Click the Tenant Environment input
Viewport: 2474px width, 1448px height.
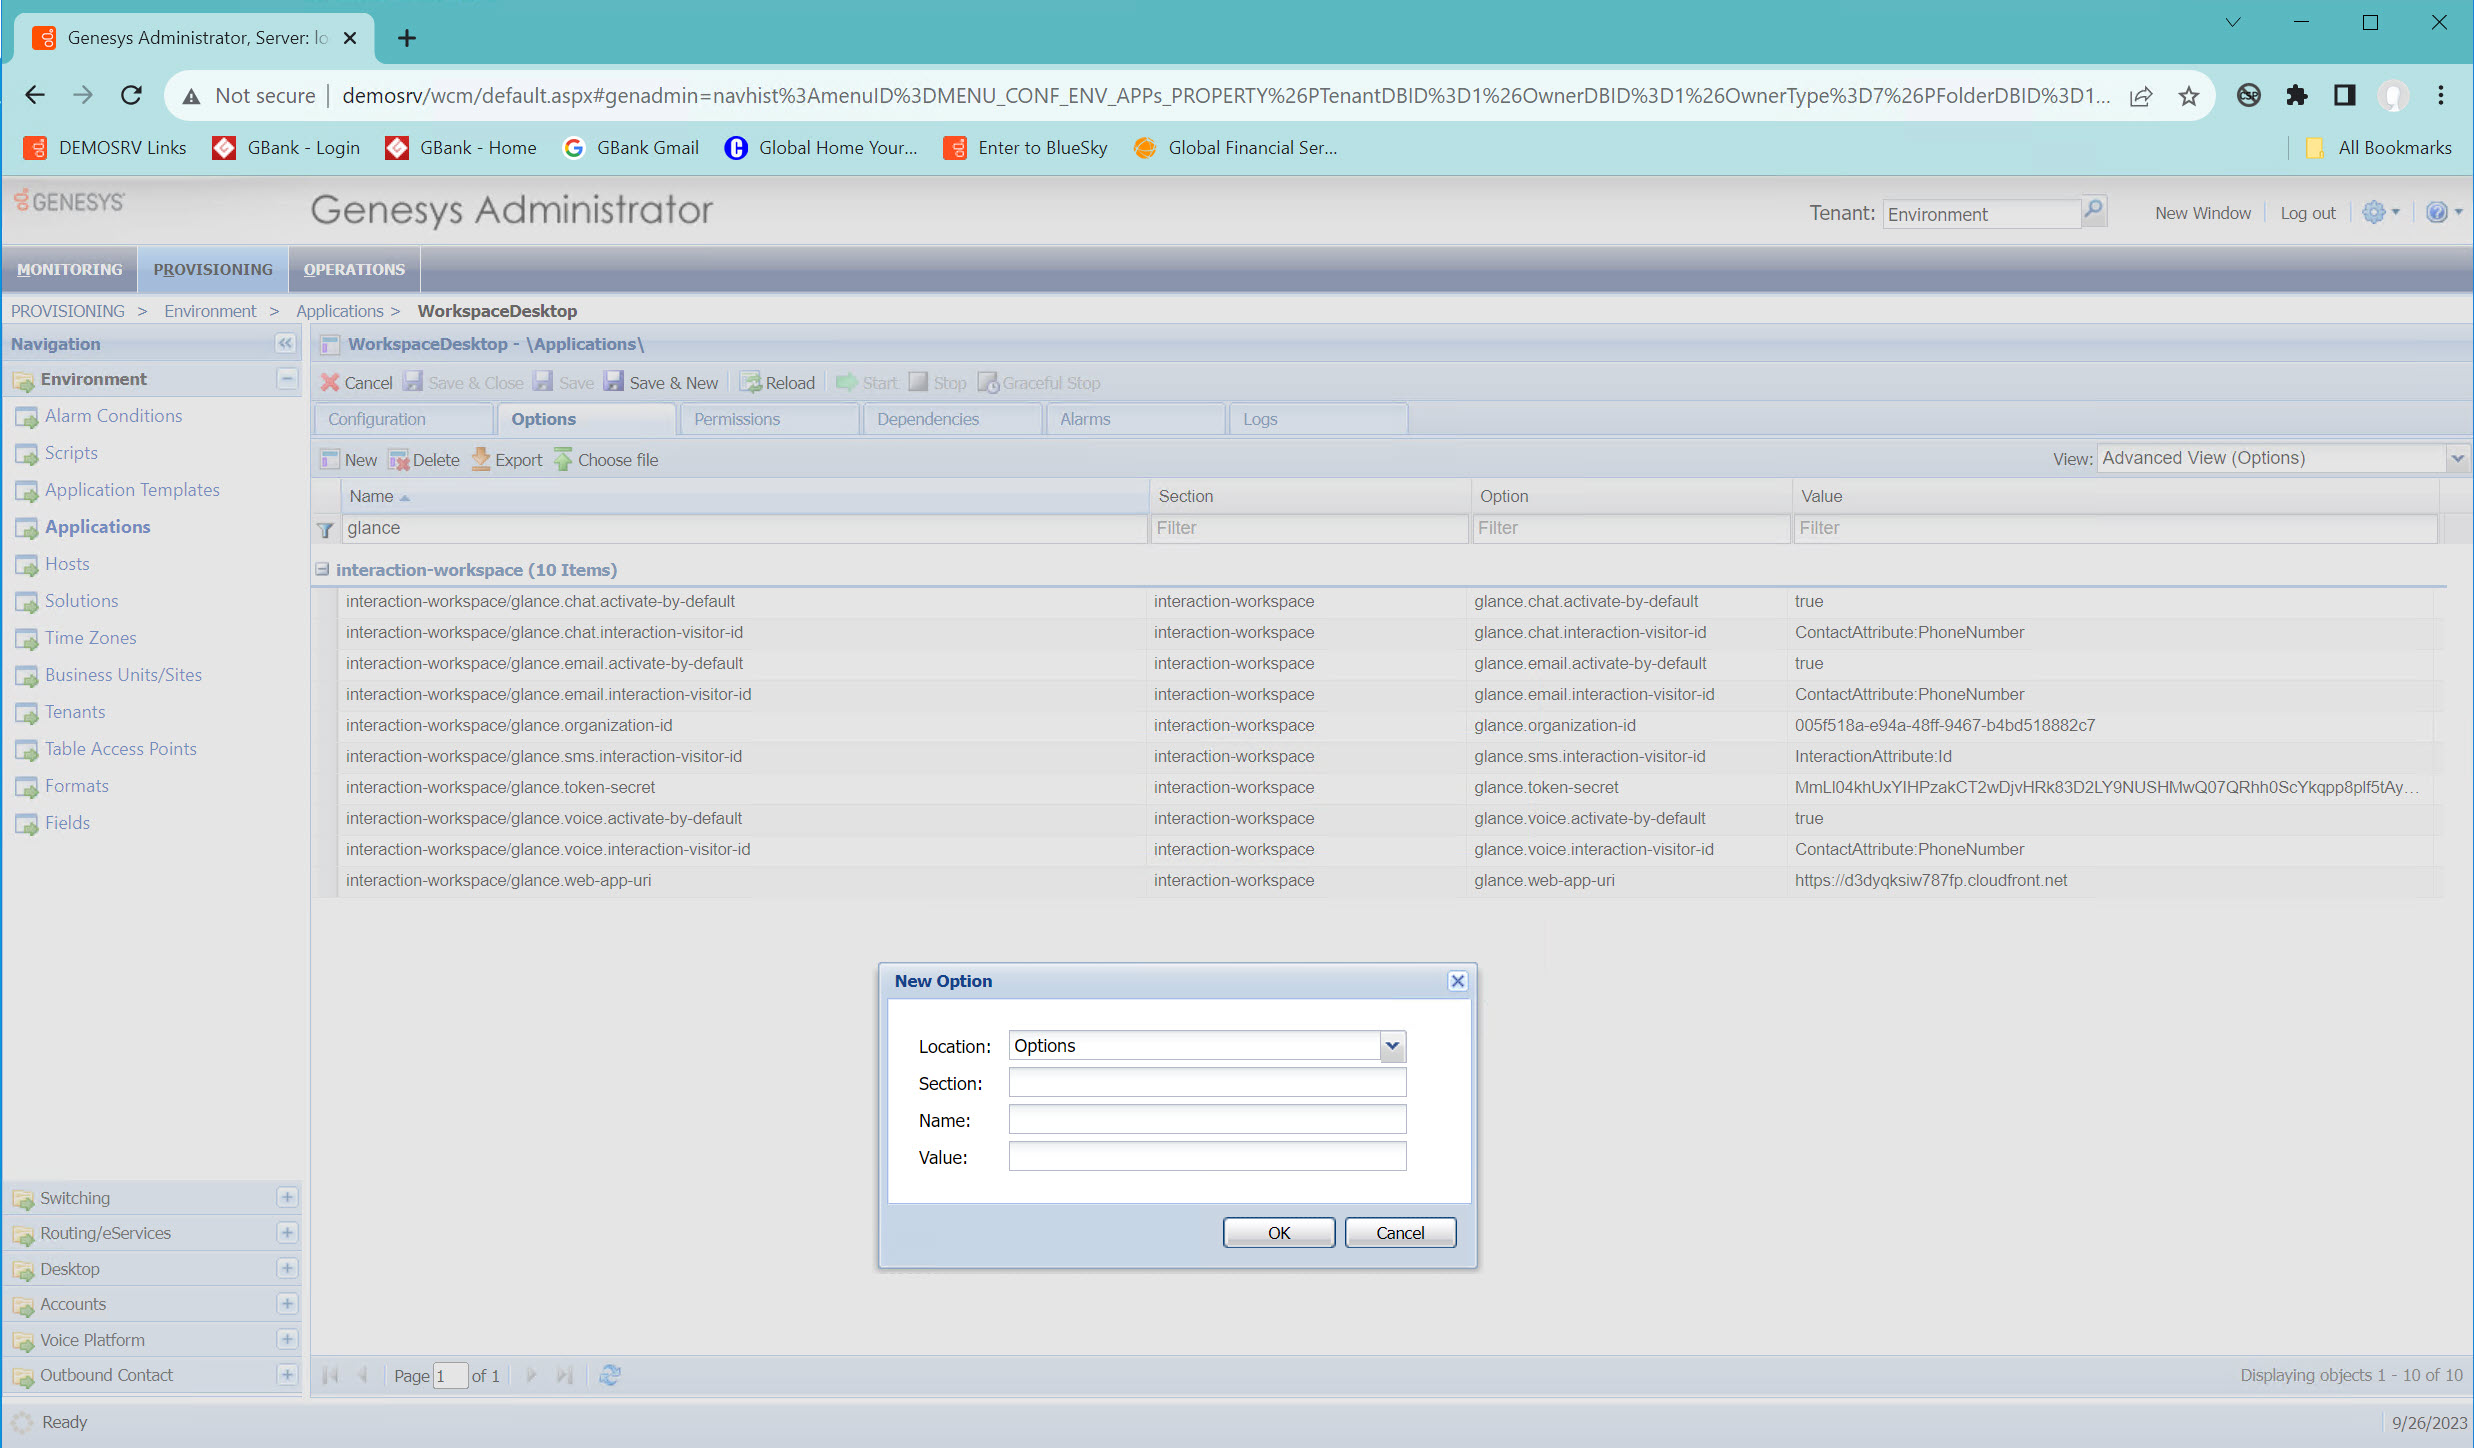[x=1981, y=214]
